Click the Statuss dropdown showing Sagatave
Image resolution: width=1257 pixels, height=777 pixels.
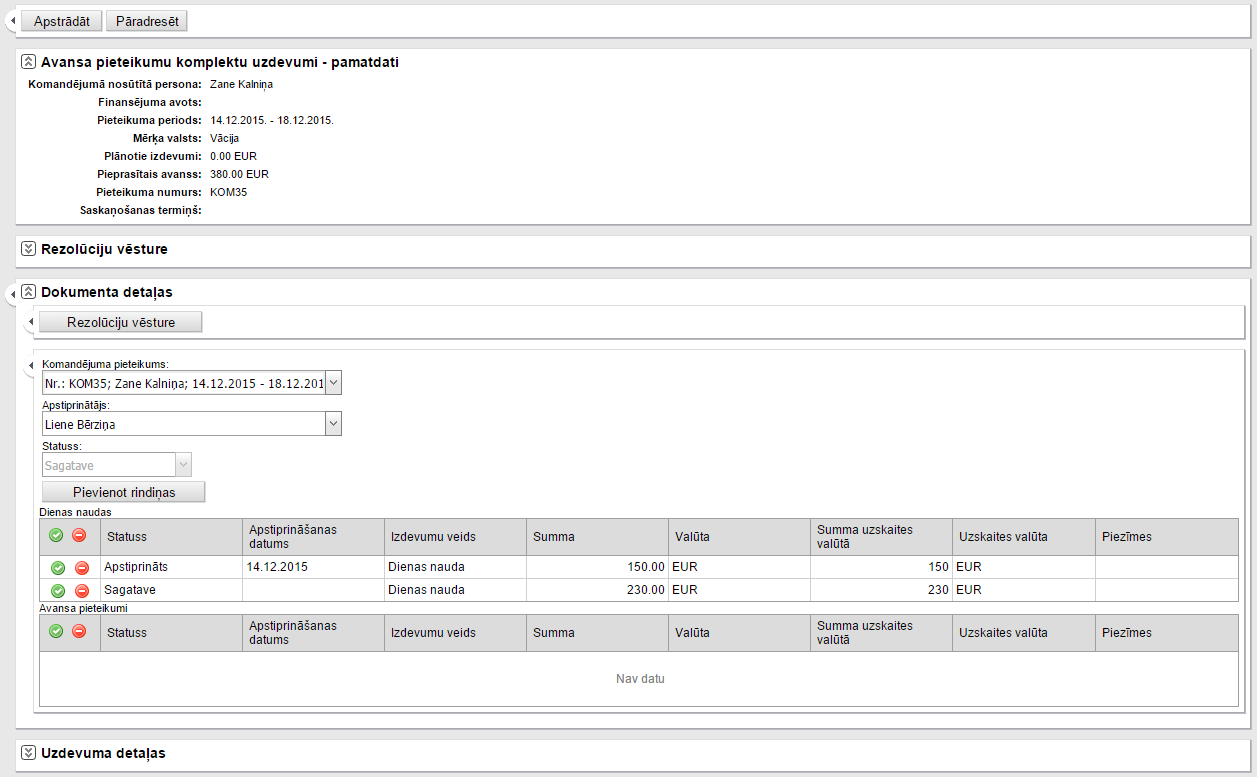click(x=117, y=465)
